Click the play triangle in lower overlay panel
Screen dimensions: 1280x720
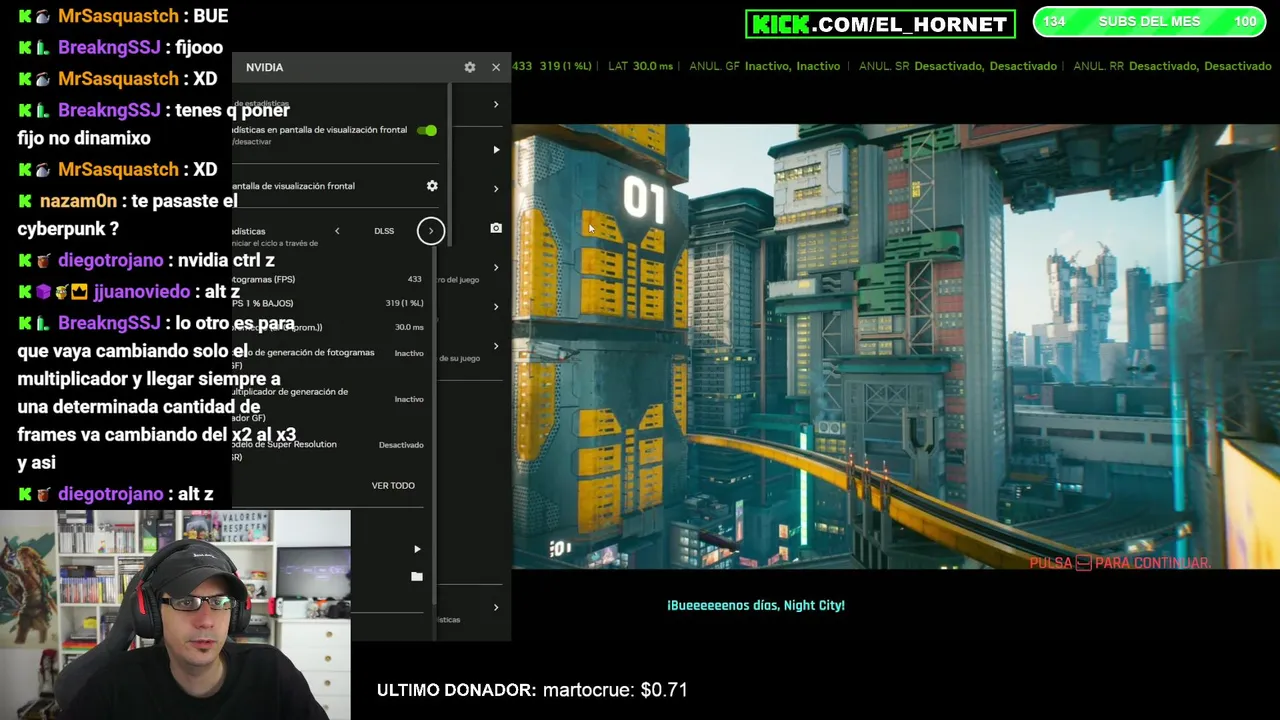417,549
